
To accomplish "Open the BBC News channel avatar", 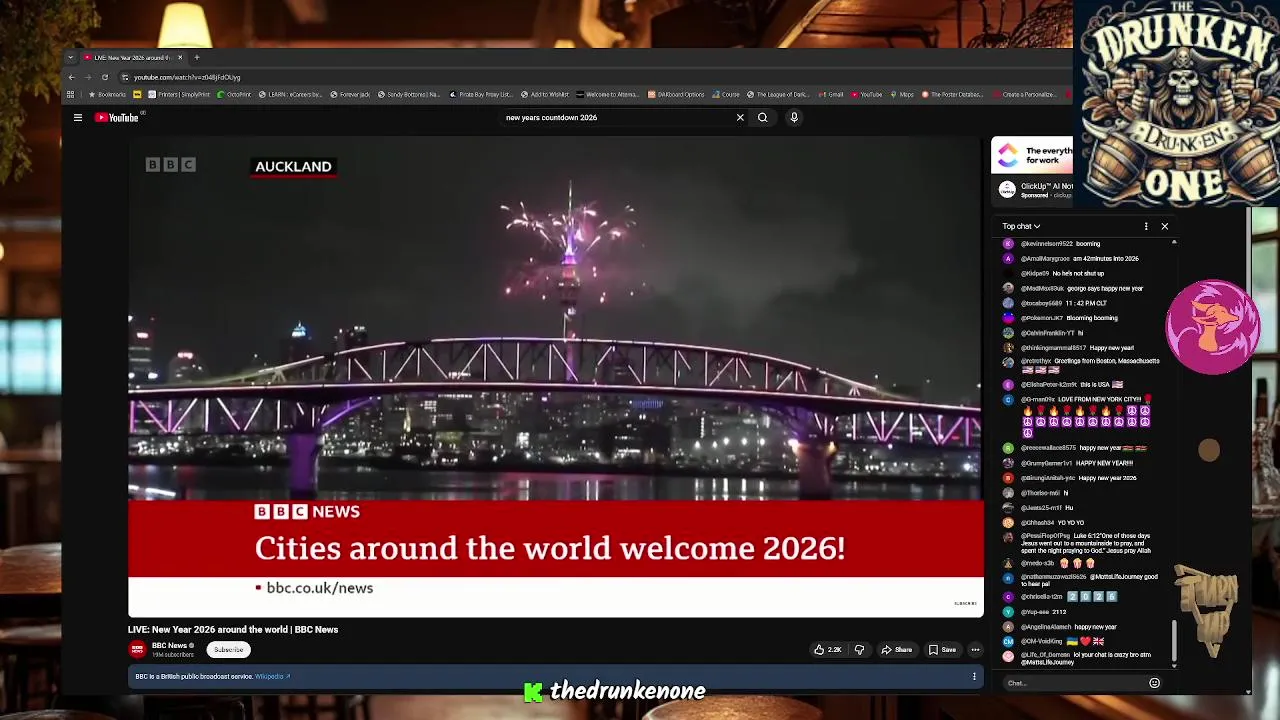I will click(137, 650).
